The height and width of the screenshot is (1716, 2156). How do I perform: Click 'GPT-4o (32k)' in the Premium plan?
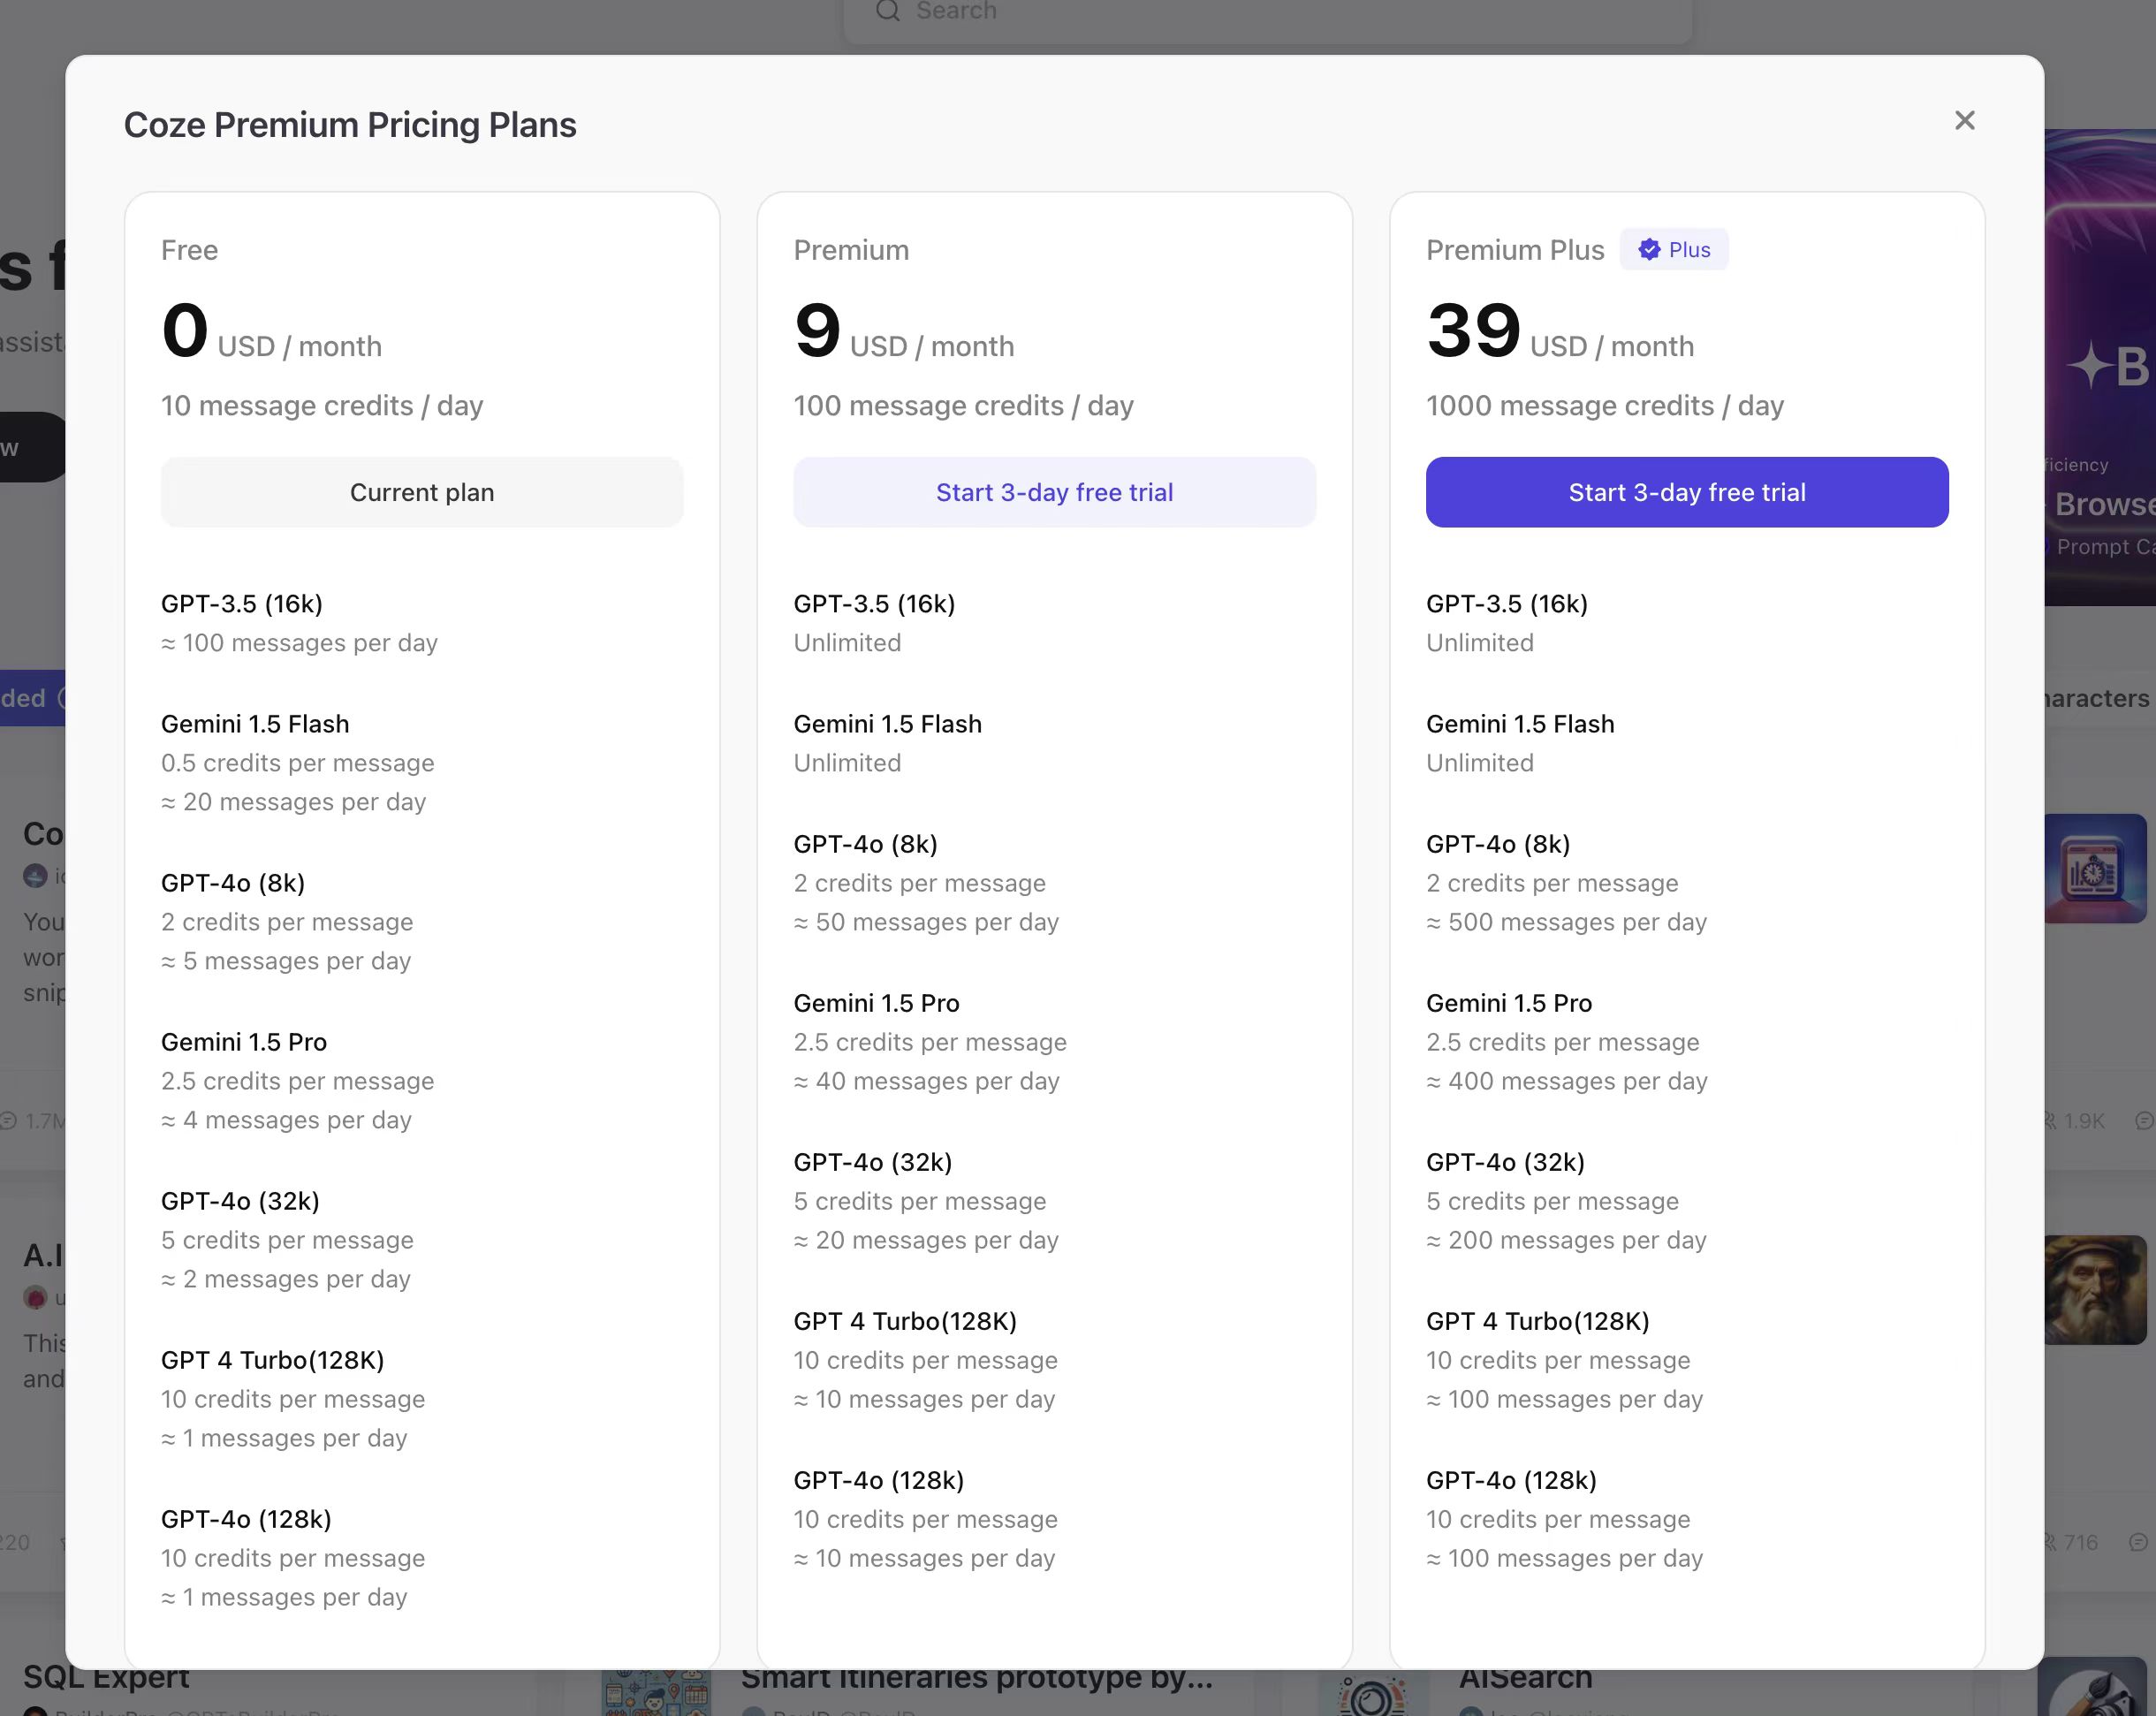click(x=873, y=1162)
